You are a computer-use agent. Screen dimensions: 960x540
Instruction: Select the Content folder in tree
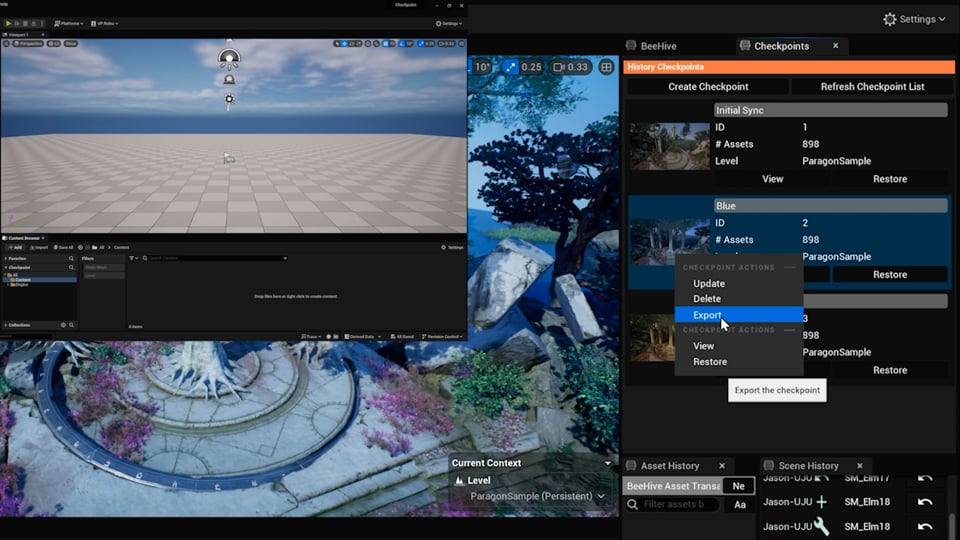(23, 280)
